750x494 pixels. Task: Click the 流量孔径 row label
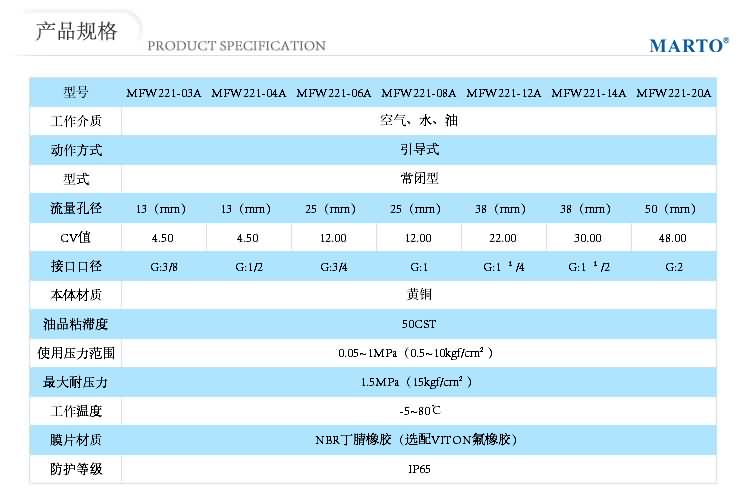pyautogui.click(x=76, y=209)
